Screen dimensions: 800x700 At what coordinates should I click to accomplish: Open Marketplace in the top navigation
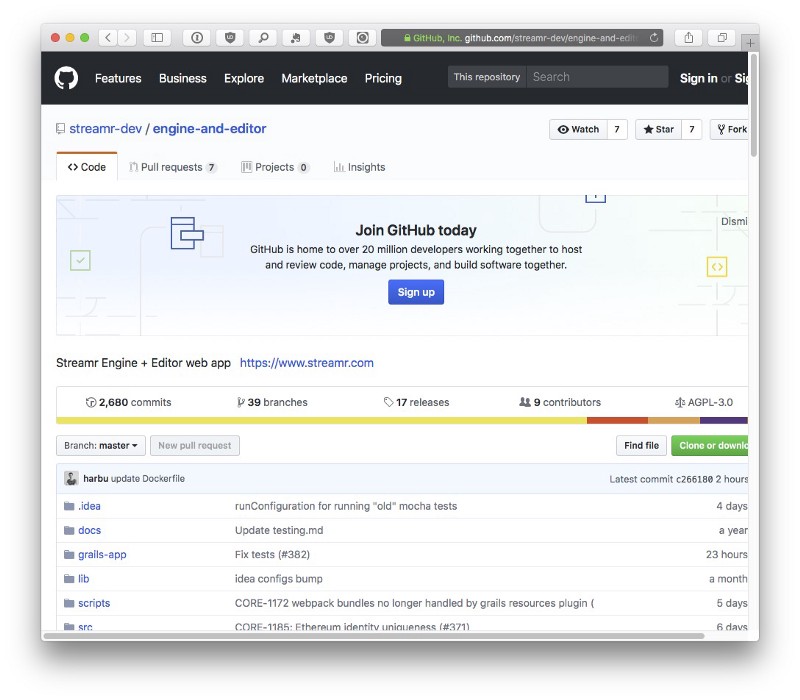[x=314, y=78]
